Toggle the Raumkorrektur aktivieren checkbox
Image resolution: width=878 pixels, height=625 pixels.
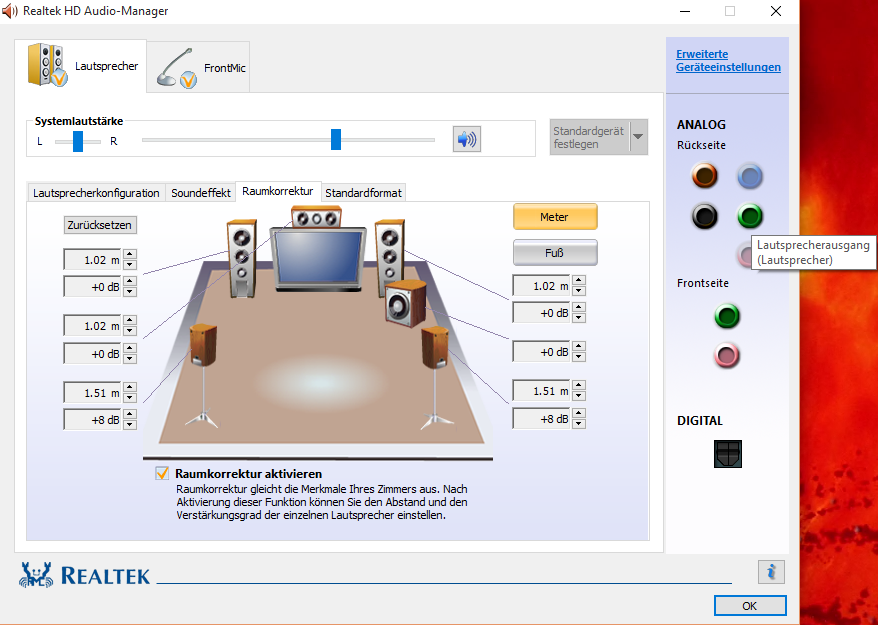point(162,473)
